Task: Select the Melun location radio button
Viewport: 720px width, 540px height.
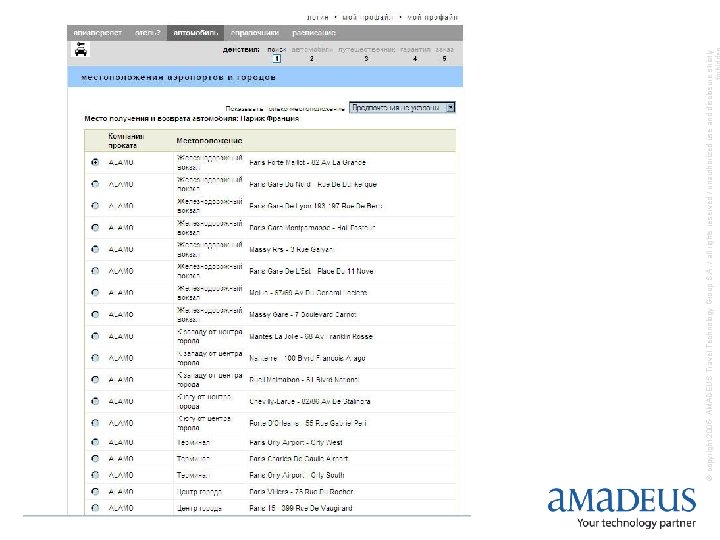Action: [95, 292]
